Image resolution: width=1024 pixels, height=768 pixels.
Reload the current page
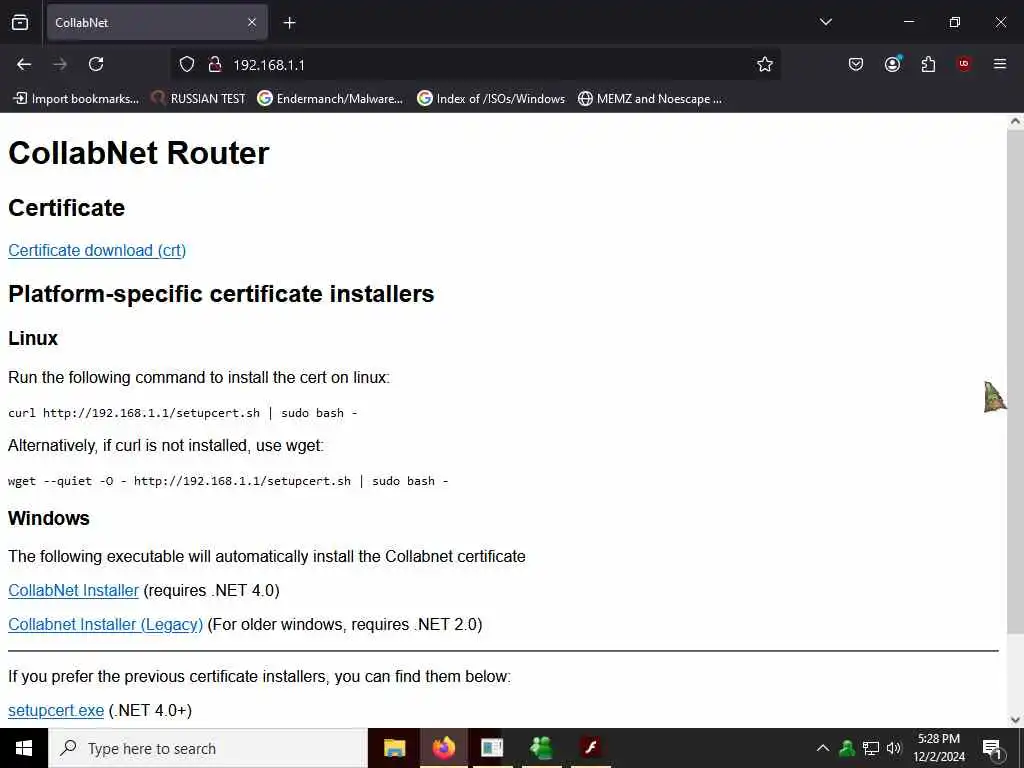tap(96, 64)
